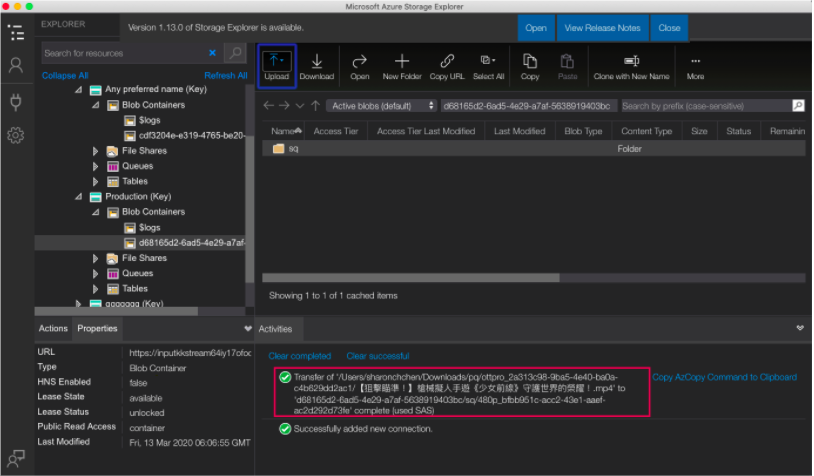Viewport: 814px width, 476px height.
Task: Sort by Blob Type column header
Action: [x=584, y=131]
